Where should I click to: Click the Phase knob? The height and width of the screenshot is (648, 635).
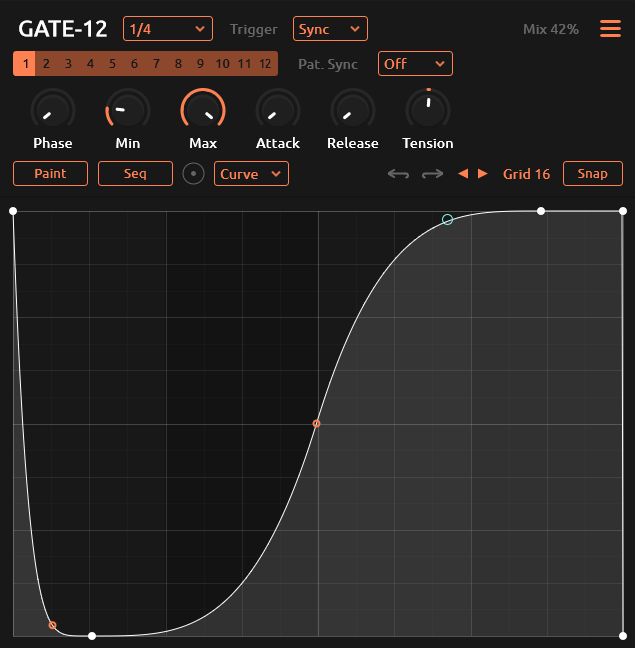point(53,109)
